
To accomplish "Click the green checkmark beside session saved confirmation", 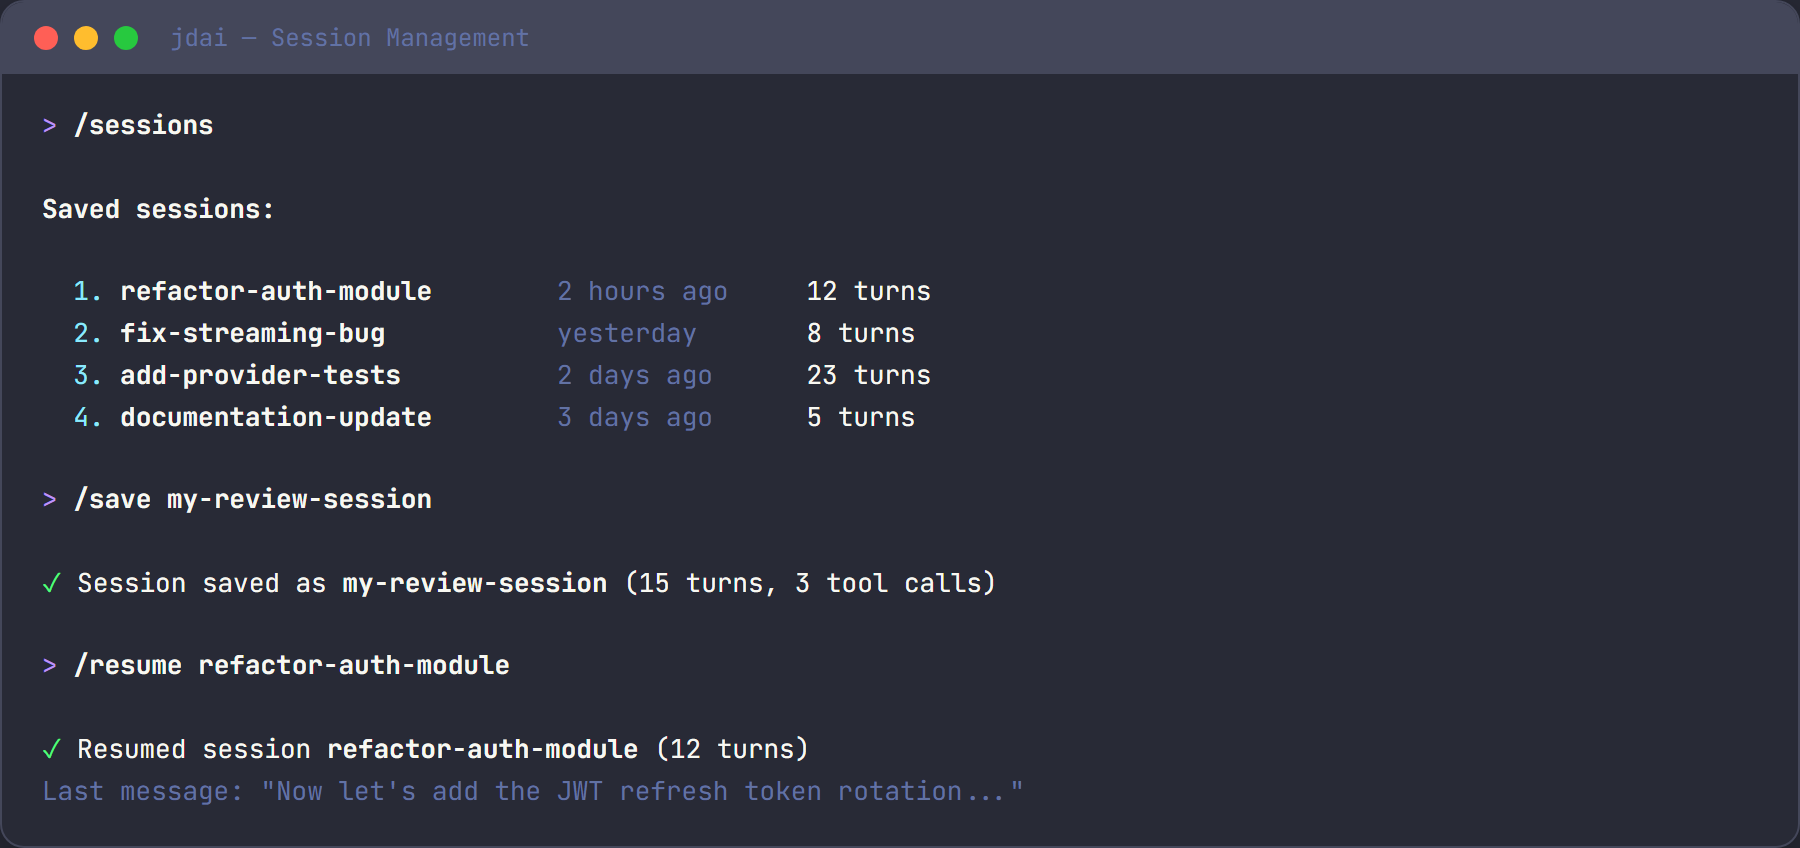I will pos(51,583).
